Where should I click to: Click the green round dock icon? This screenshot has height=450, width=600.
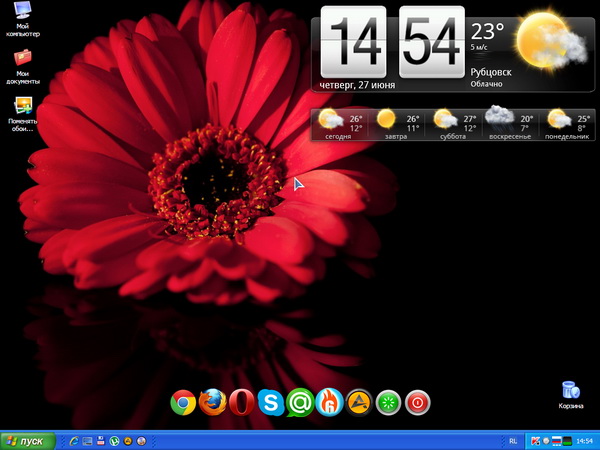coord(388,403)
